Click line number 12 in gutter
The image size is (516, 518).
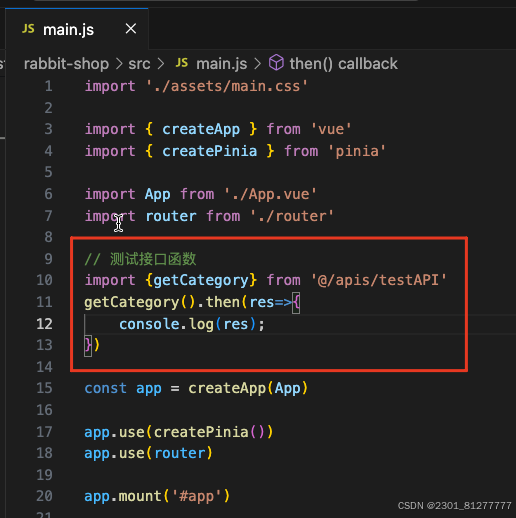click(44, 324)
